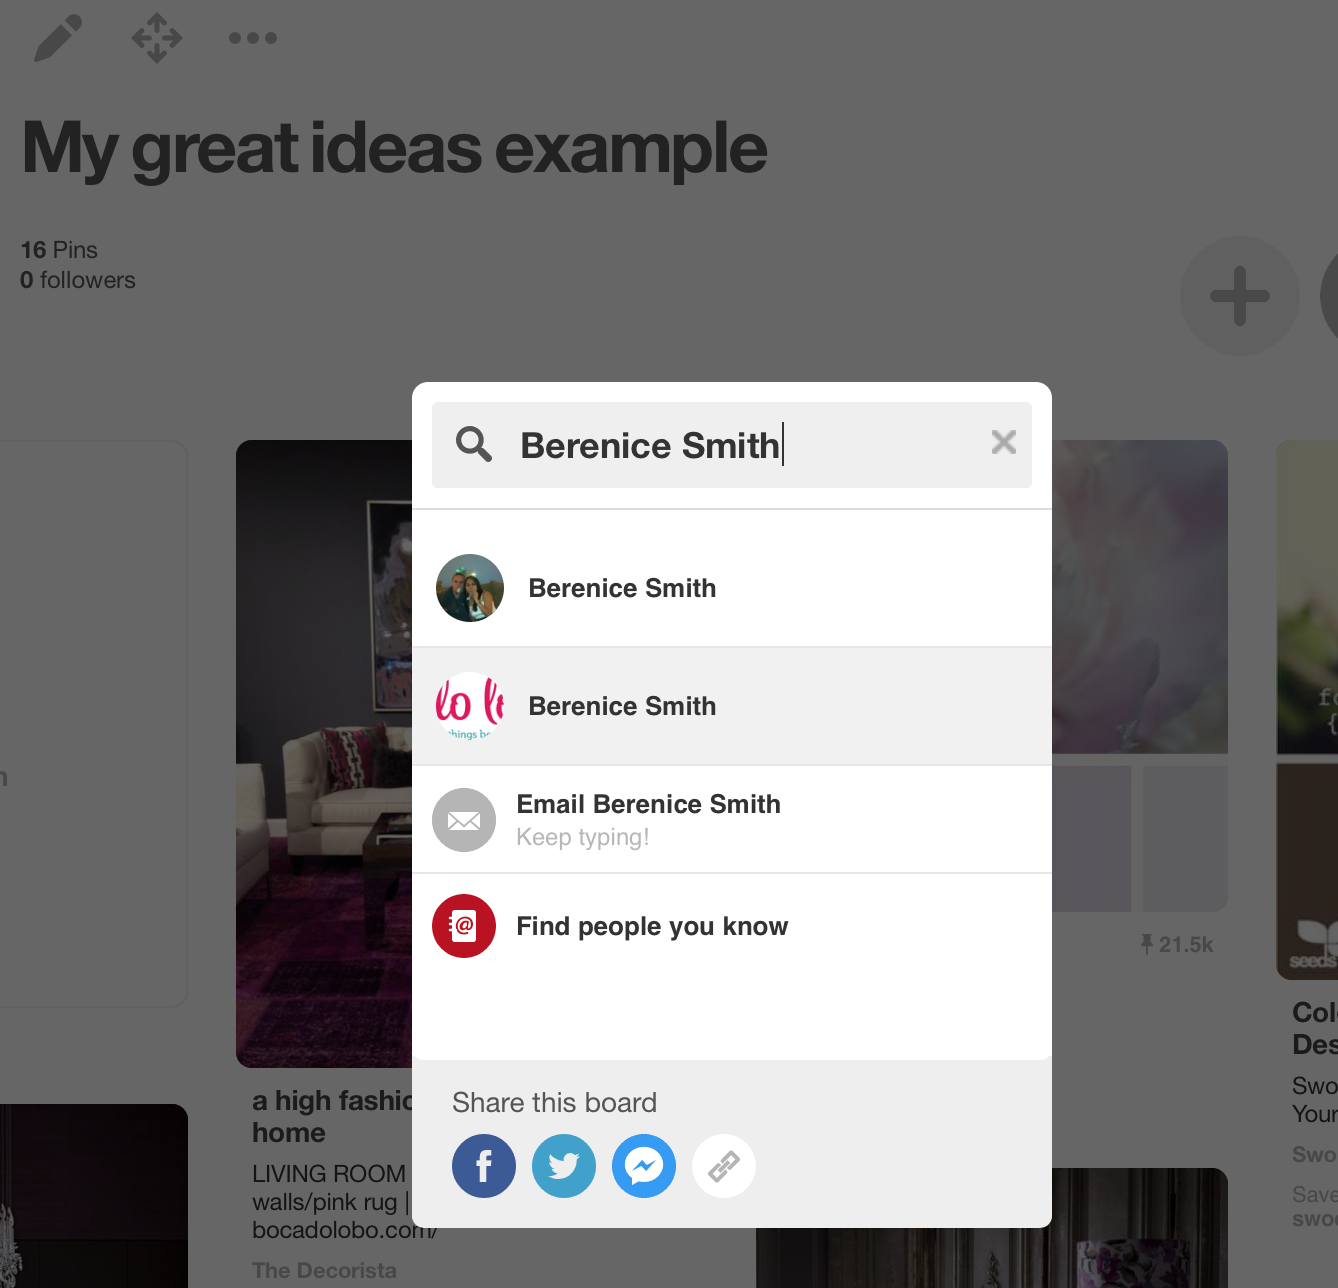Click the red address book icon

[464, 926]
